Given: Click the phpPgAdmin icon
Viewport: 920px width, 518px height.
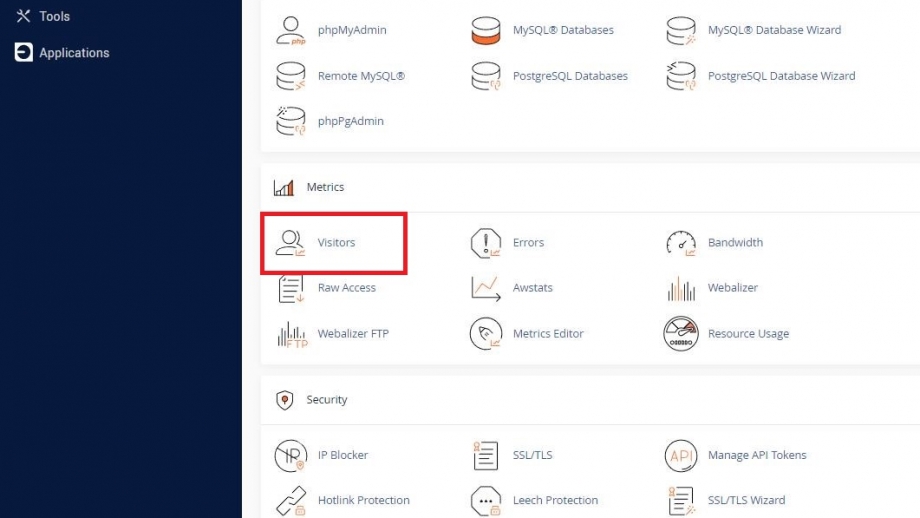Looking at the screenshot, I should click(x=291, y=121).
